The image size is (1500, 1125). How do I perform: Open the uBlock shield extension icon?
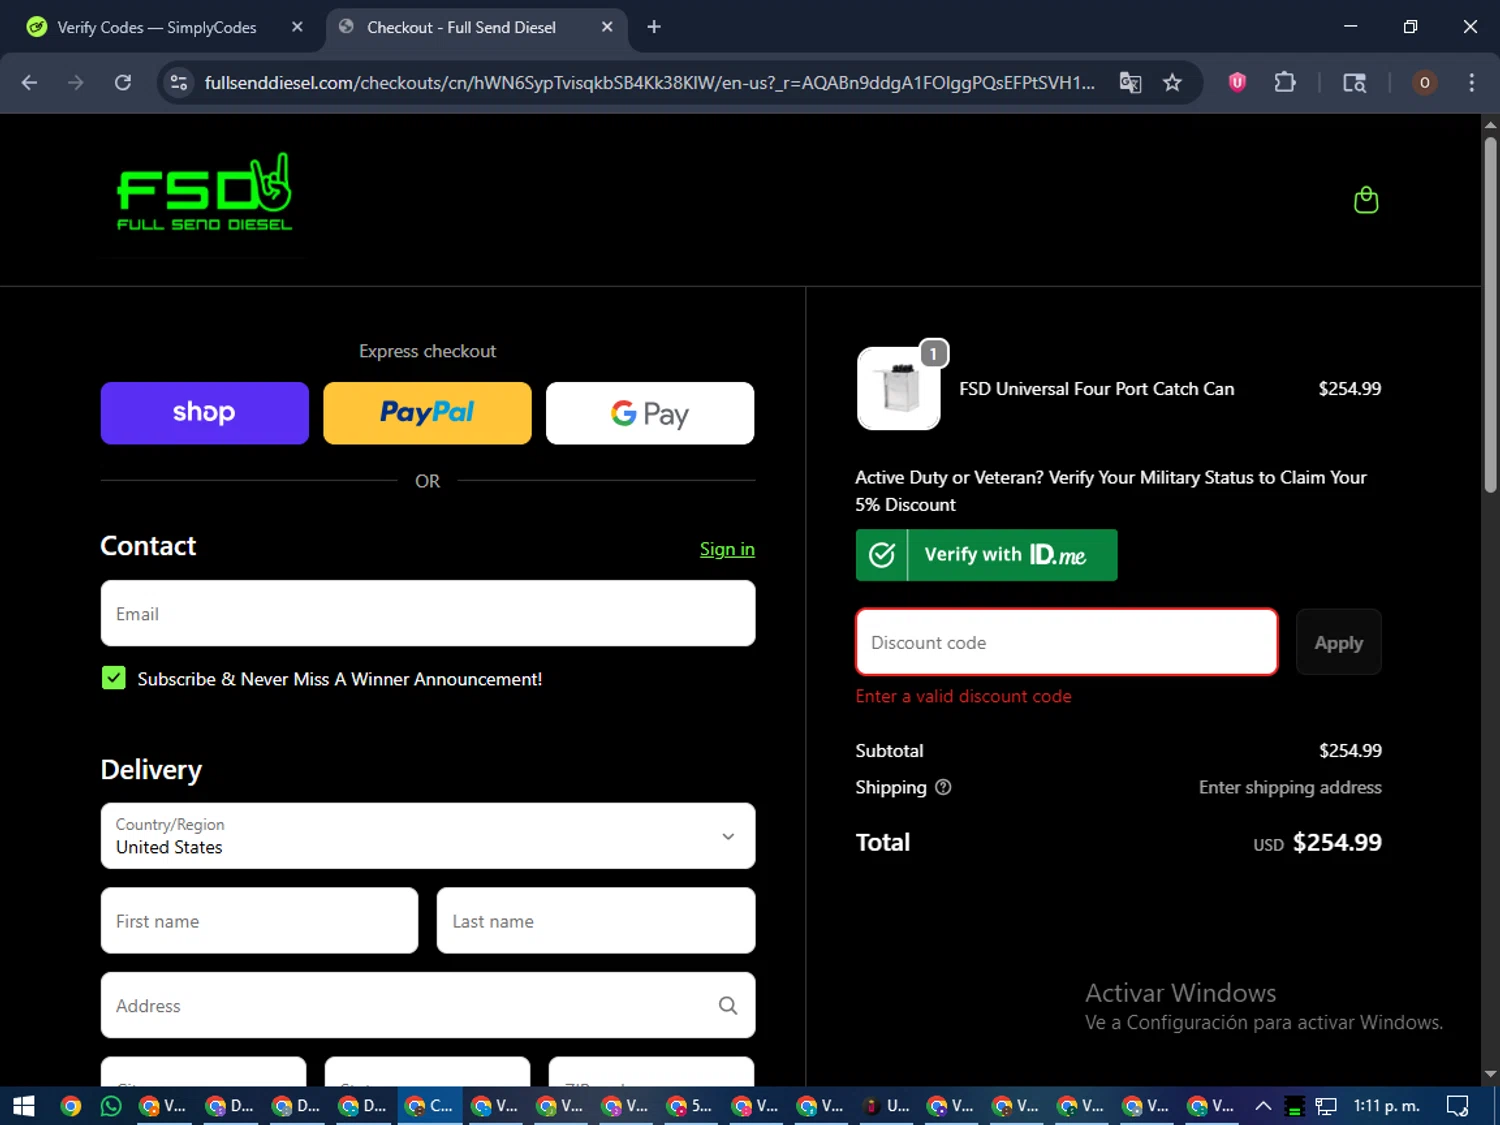[1237, 83]
